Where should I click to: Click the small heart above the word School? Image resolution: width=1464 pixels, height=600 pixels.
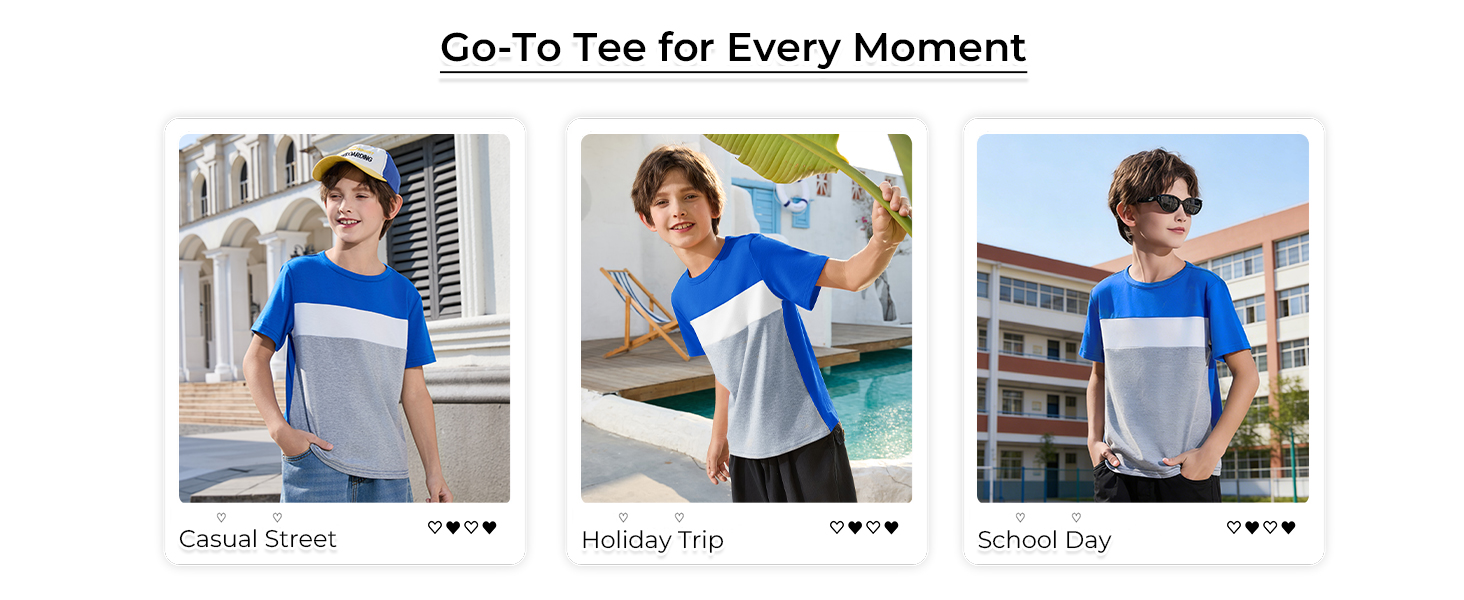pos(1020,517)
